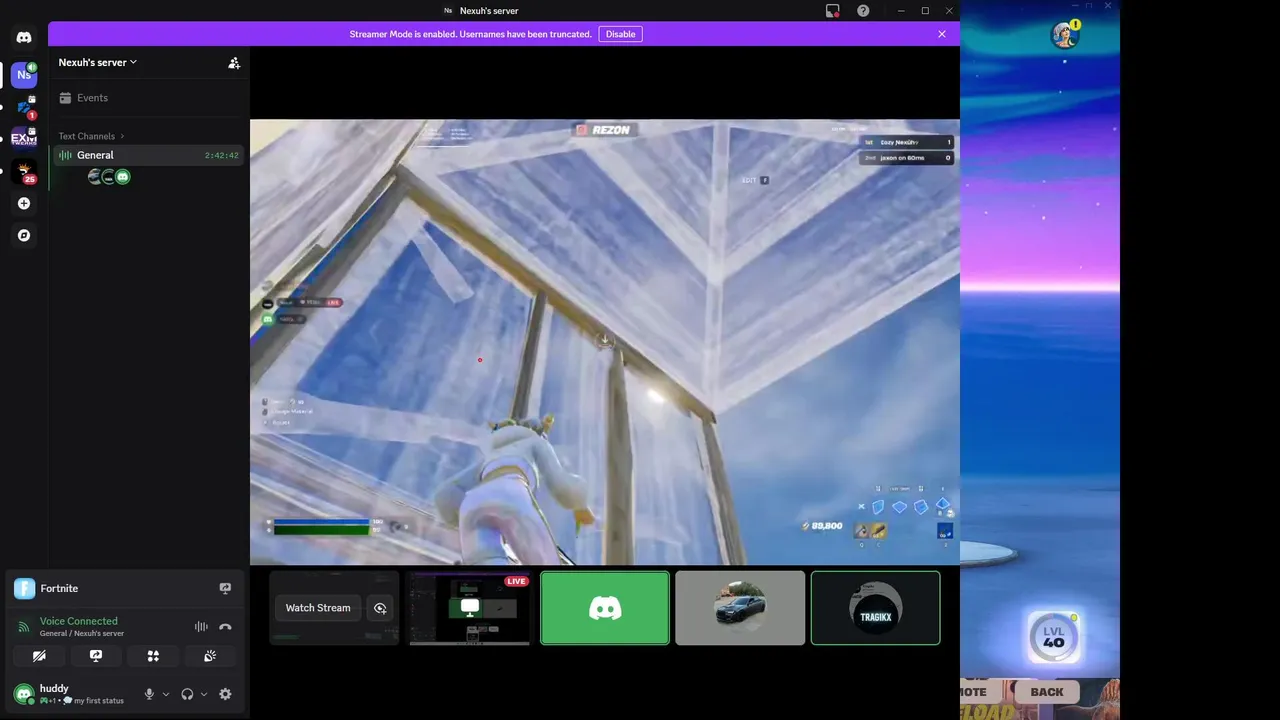
Task: Select the General voice channel
Action: coord(148,155)
